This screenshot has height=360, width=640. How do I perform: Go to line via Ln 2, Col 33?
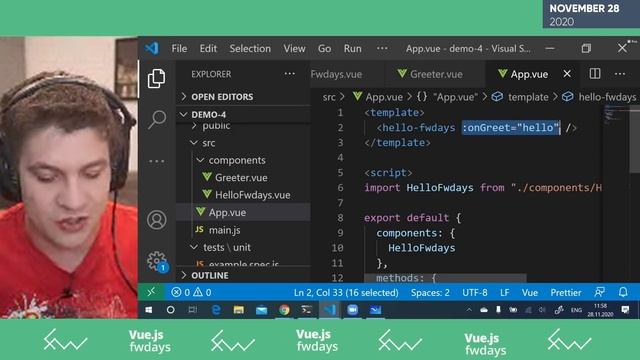click(x=346, y=293)
